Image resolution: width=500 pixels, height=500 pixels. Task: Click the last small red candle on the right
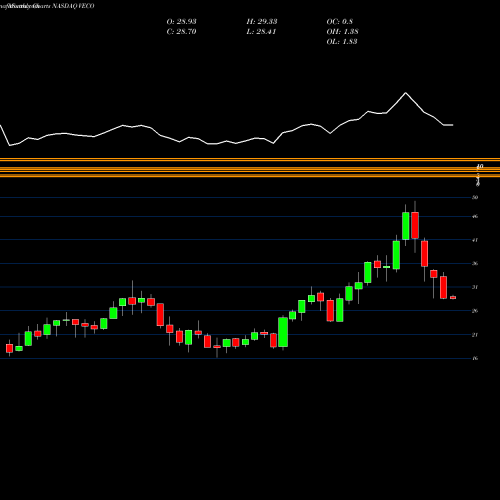(x=453, y=297)
